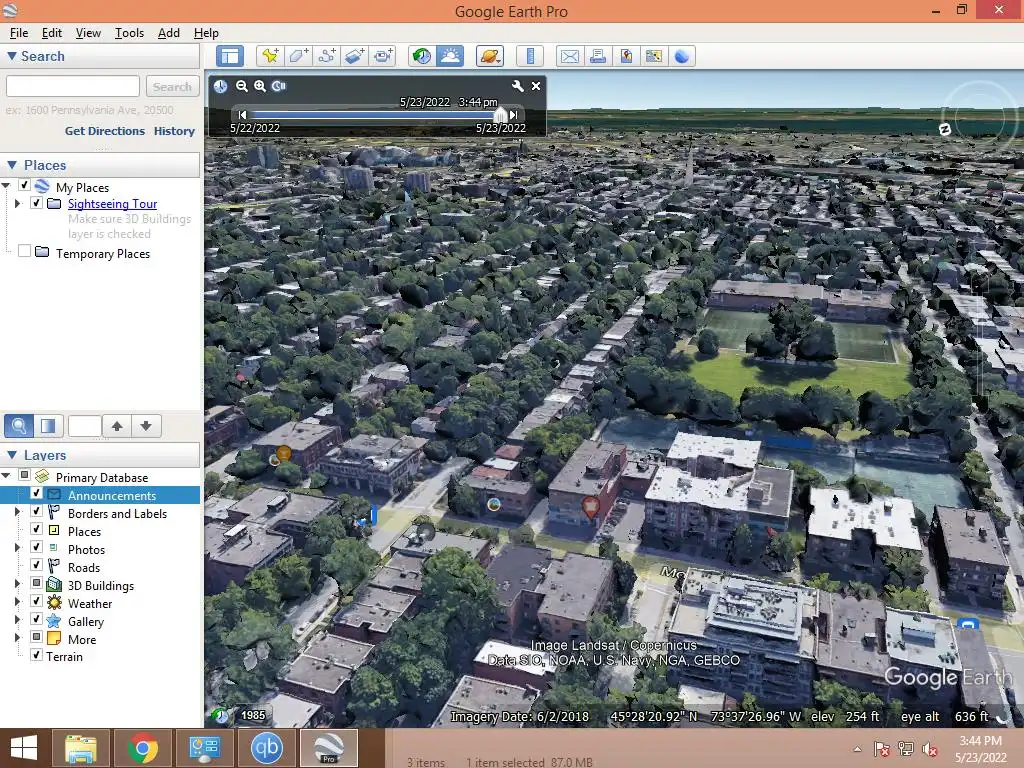Click the Get Directions link
Image resolution: width=1024 pixels, height=768 pixels.
point(104,131)
